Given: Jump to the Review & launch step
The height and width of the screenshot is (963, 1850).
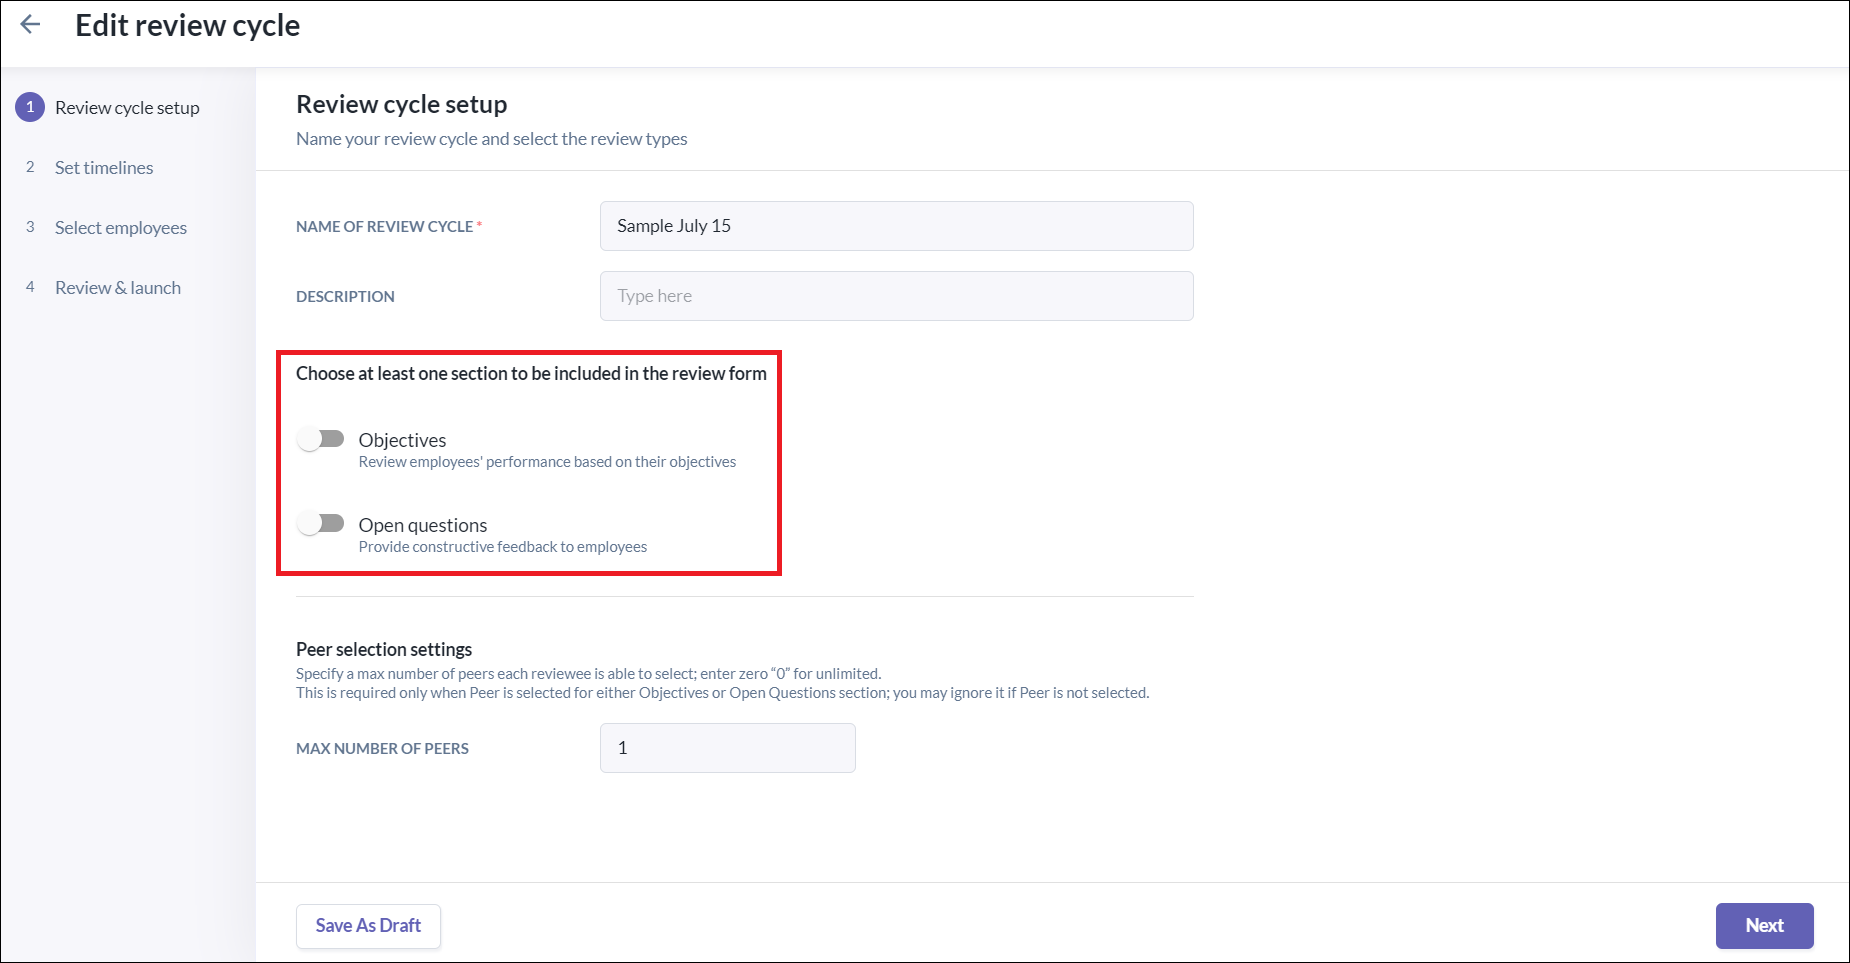Looking at the screenshot, I should pyautogui.click(x=118, y=288).
